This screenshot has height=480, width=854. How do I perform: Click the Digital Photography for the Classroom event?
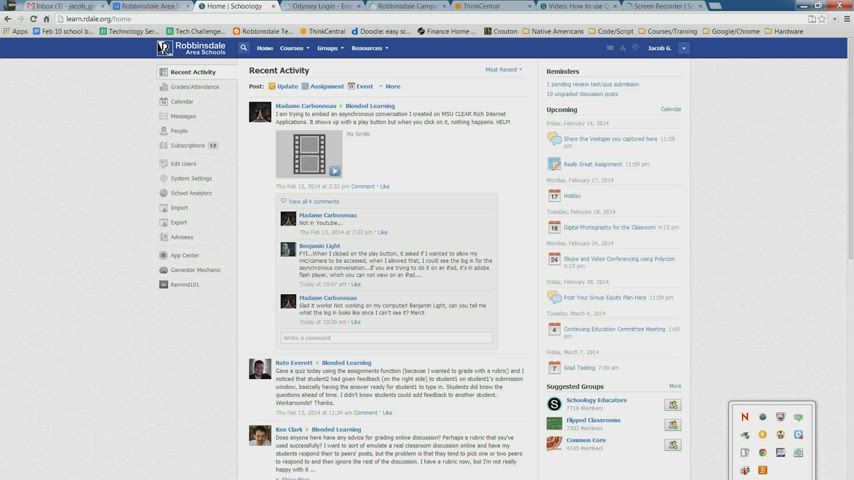608,227
